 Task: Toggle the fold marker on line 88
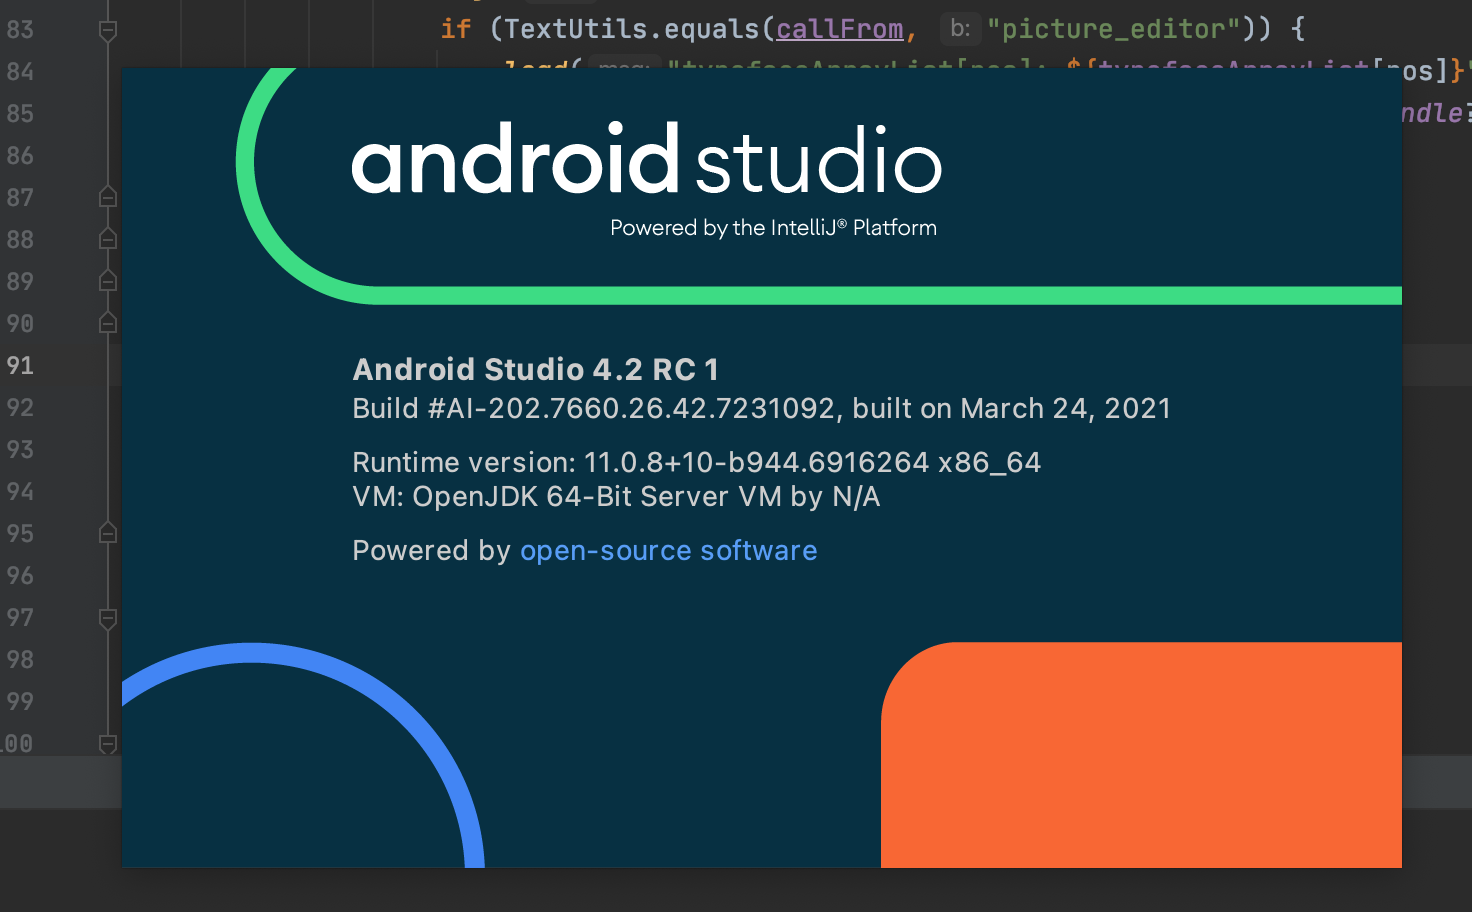coord(108,239)
